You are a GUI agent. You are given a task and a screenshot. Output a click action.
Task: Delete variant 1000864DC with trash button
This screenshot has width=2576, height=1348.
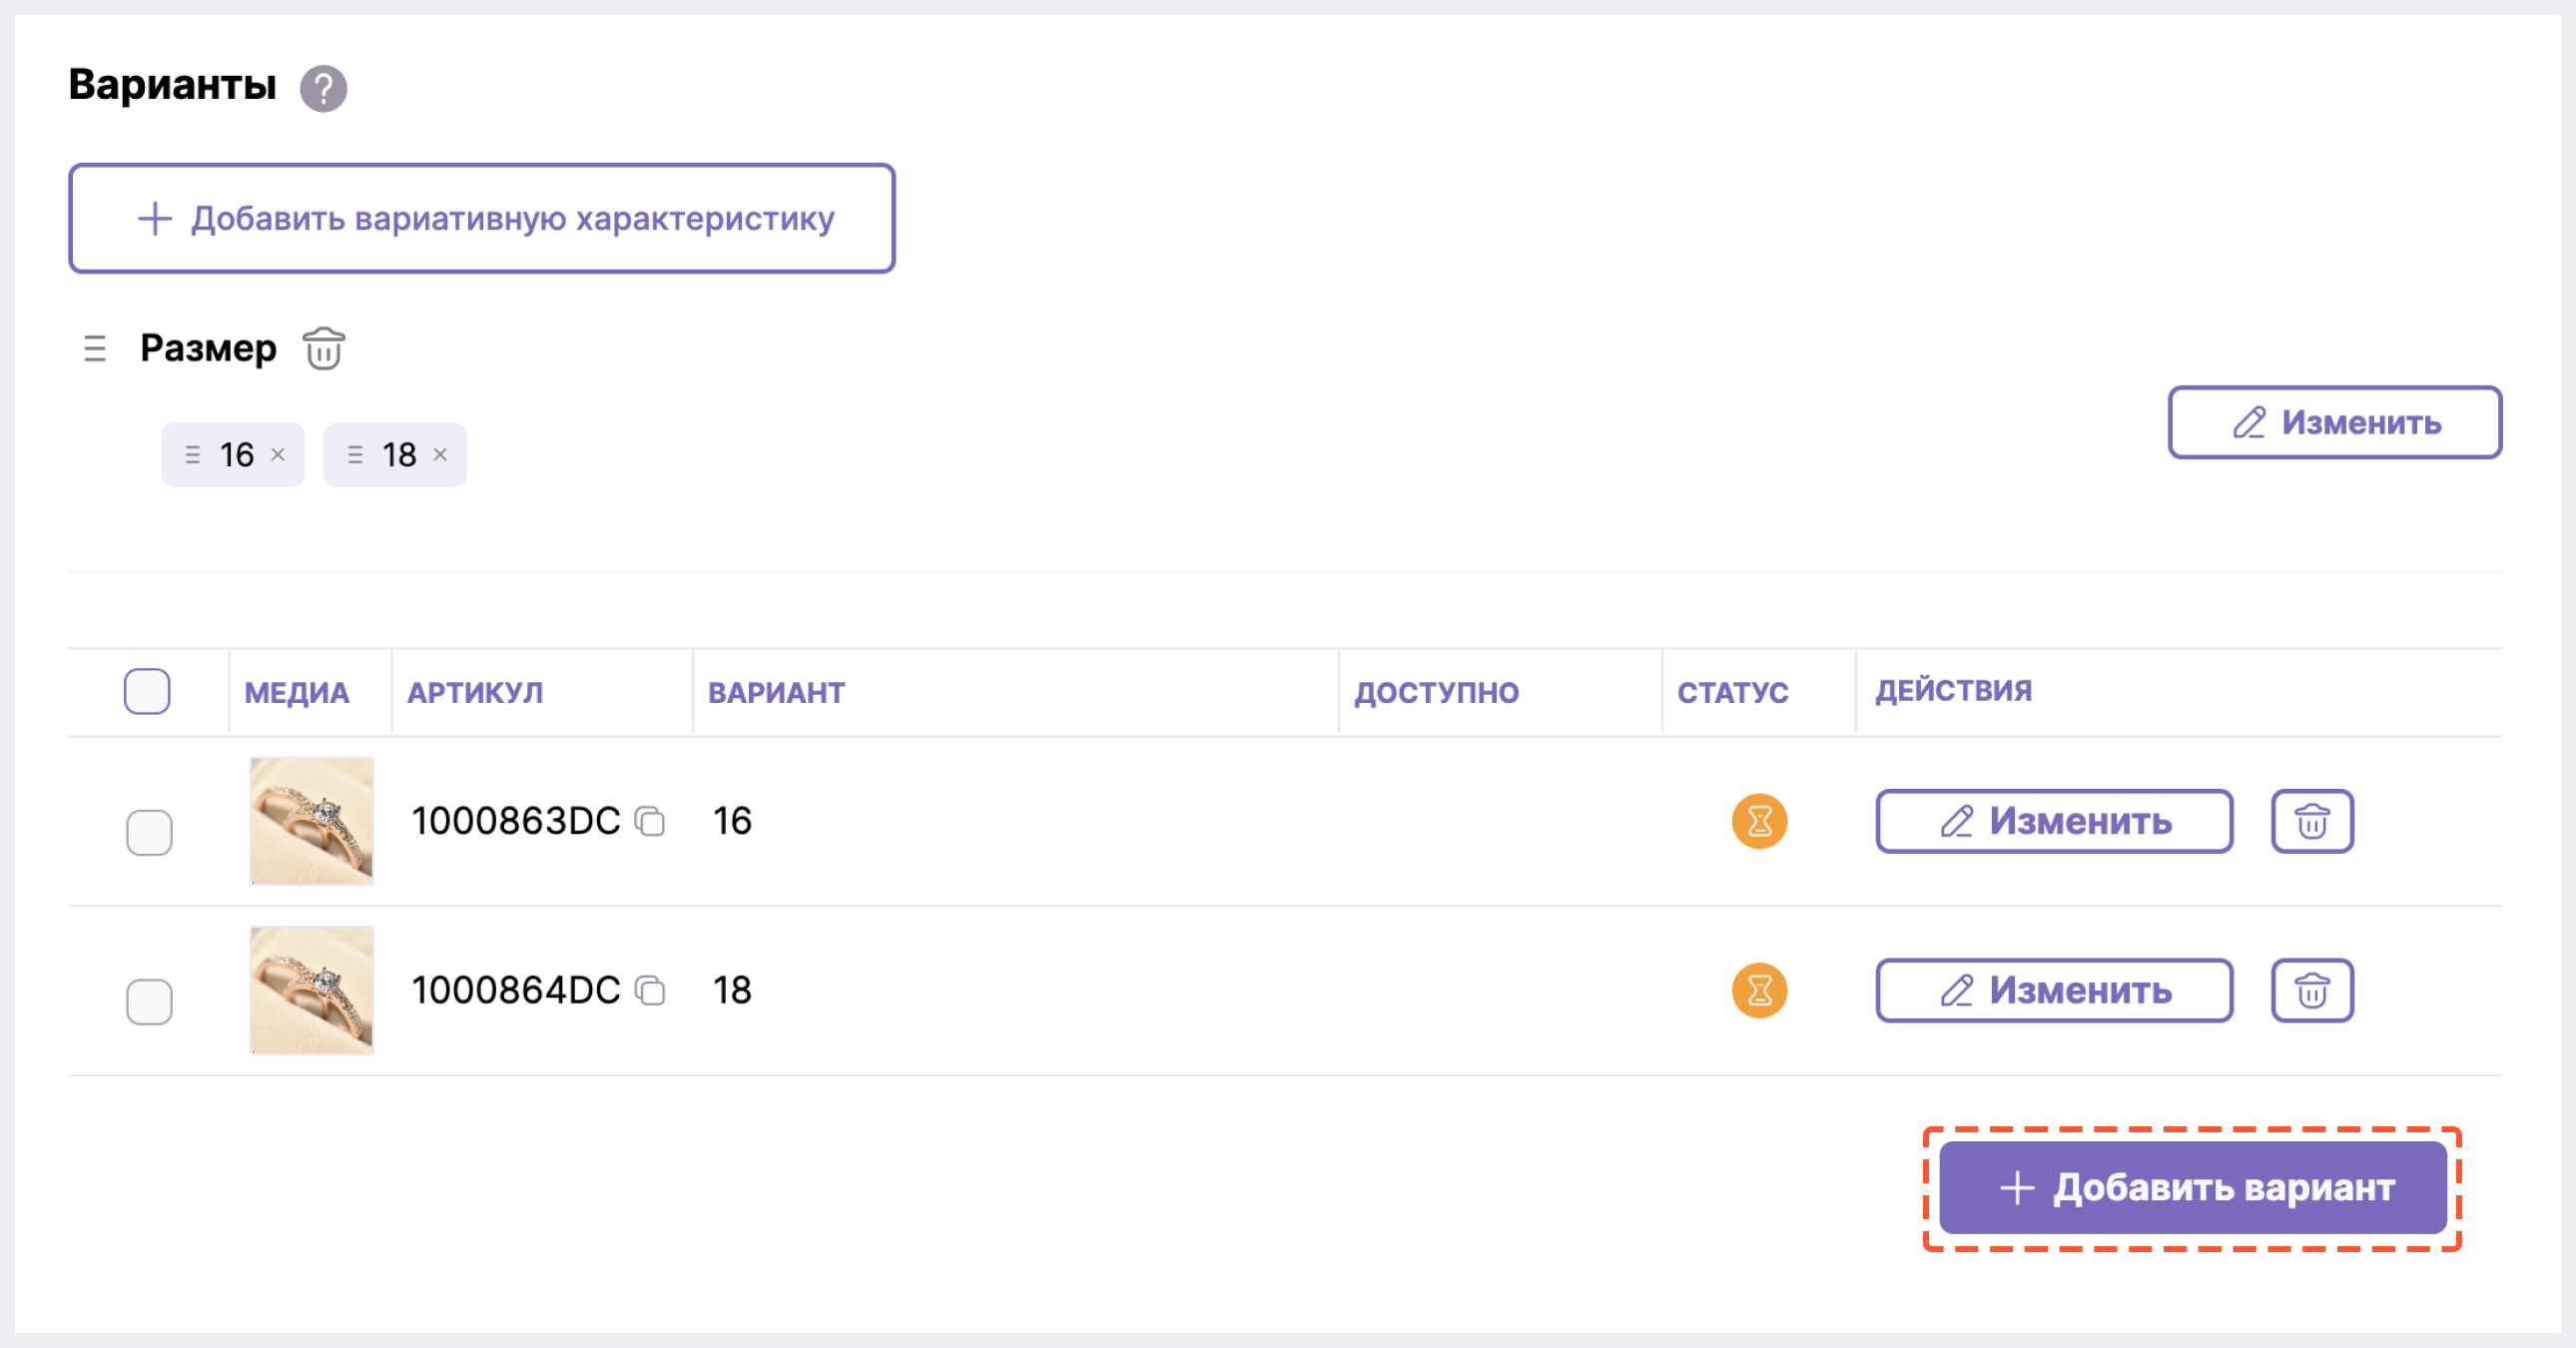(2312, 990)
